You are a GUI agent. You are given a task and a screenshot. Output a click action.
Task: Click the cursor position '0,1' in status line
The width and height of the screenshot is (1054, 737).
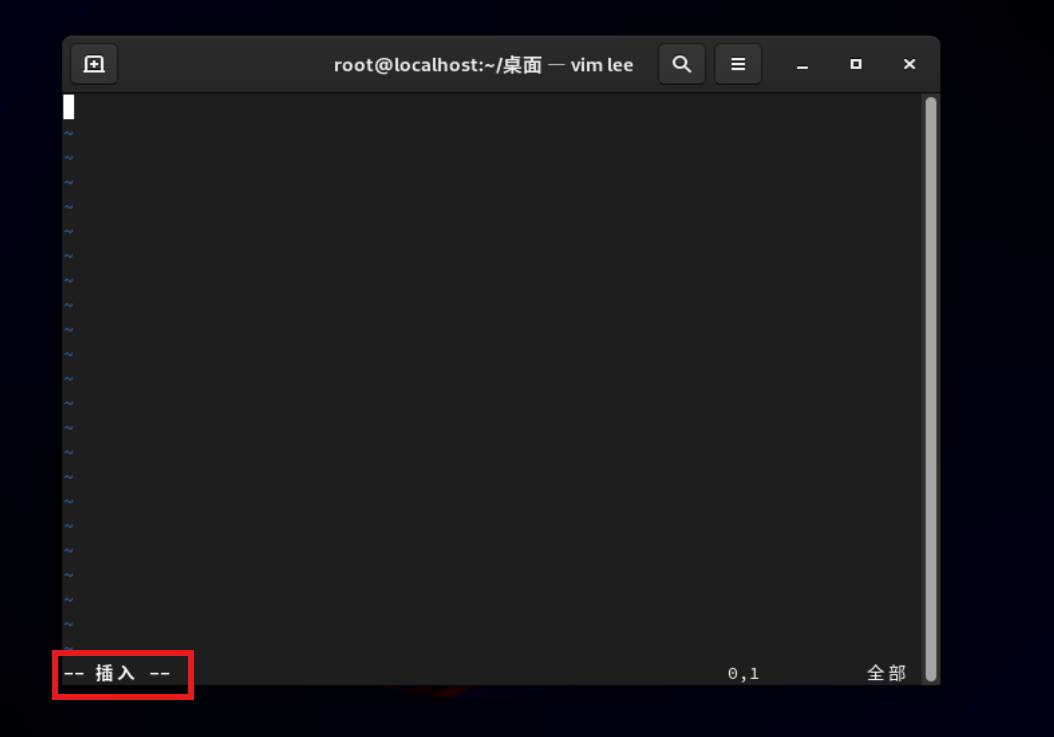[x=743, y=674]
